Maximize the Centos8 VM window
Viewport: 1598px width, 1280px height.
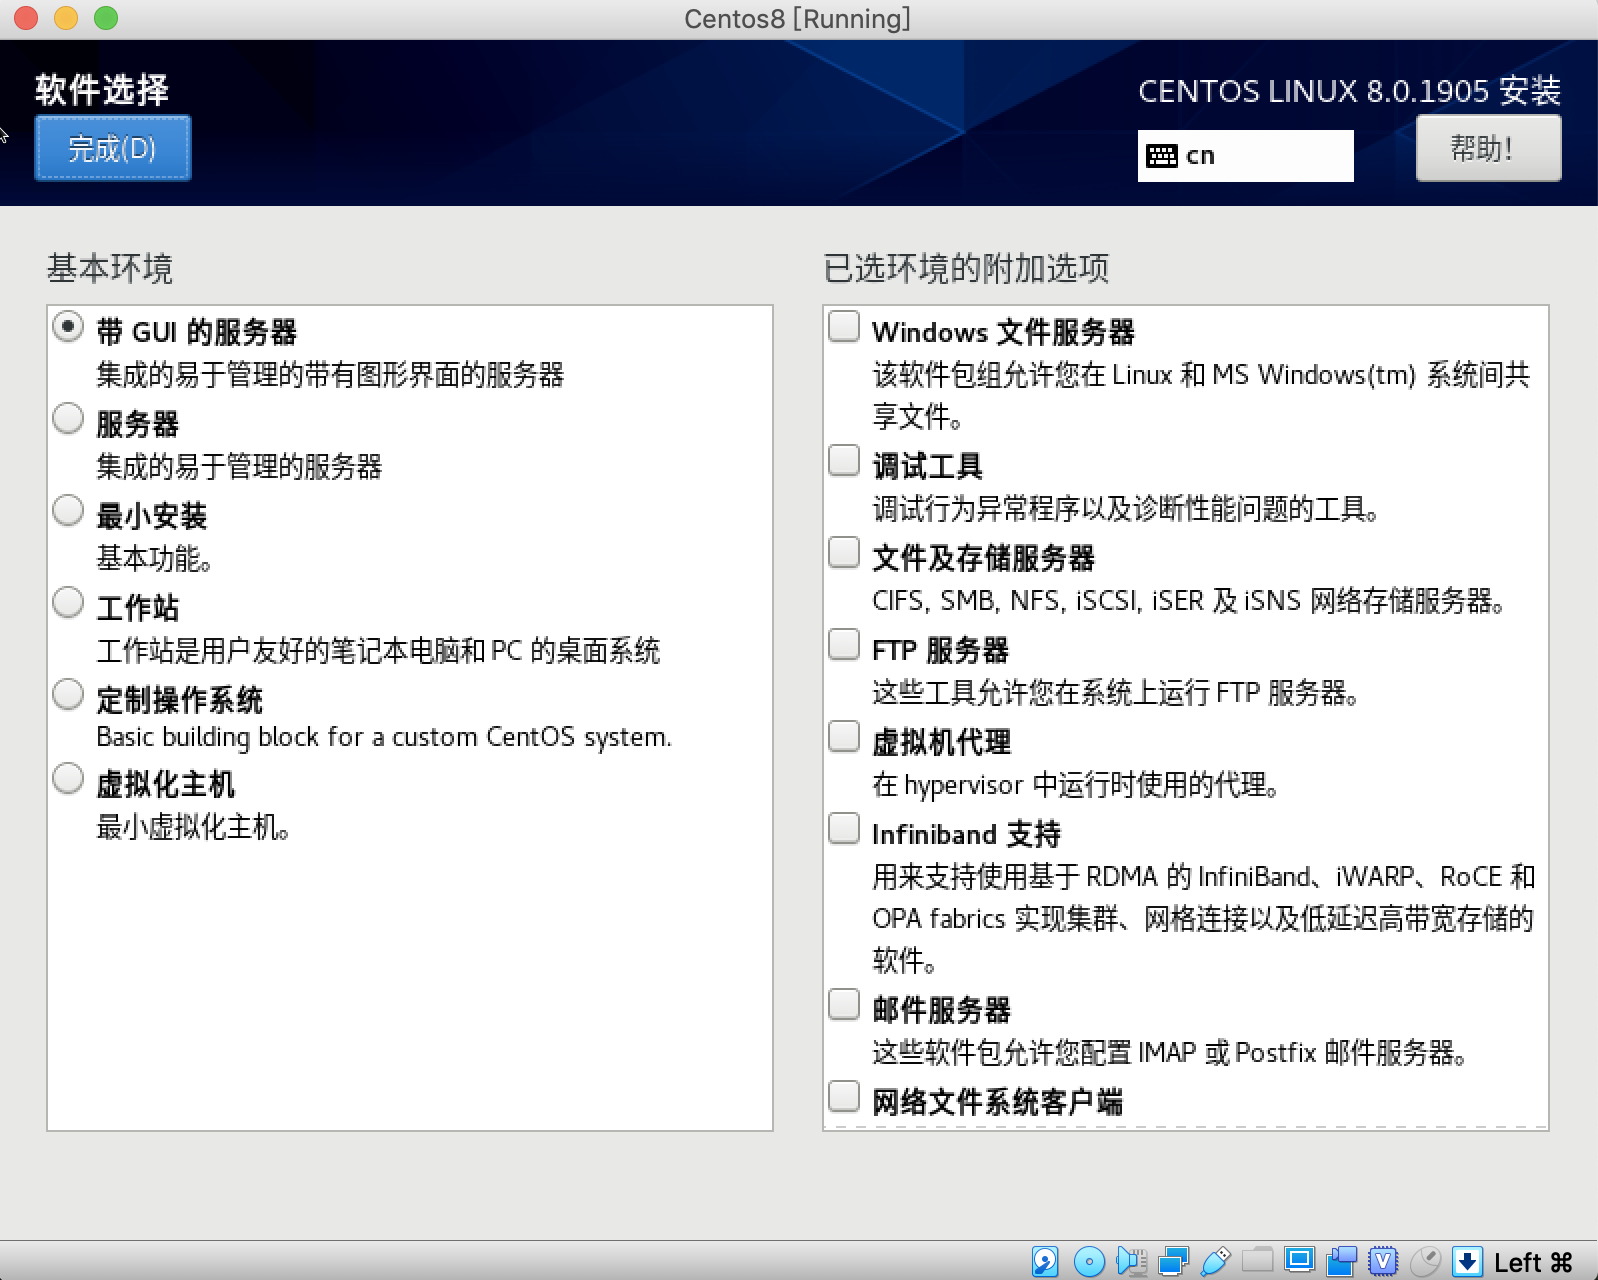click(106, 18)
